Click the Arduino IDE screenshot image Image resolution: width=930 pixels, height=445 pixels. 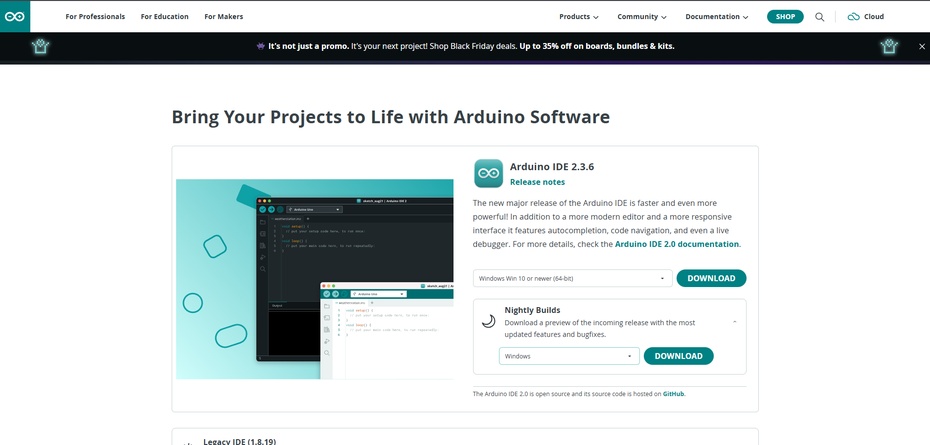(x=315, y=279)
